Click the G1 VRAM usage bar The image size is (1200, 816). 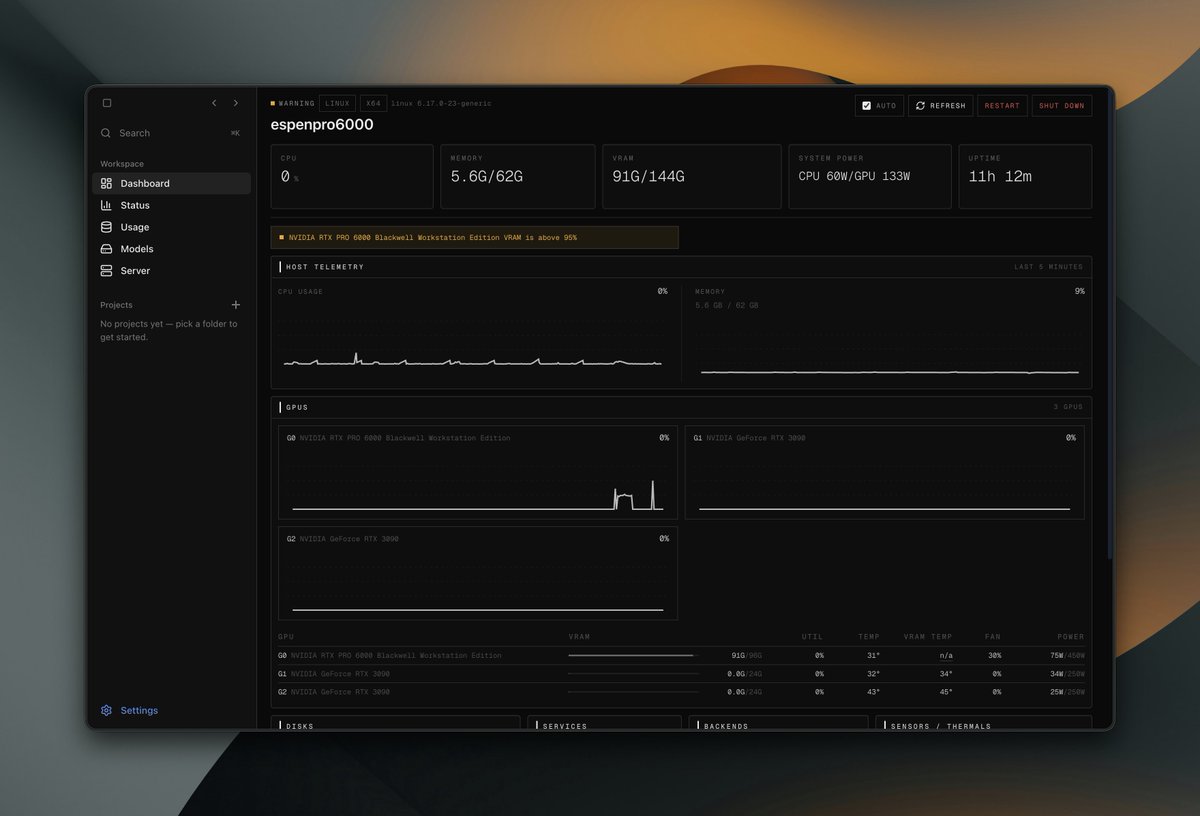coord(633,674)
